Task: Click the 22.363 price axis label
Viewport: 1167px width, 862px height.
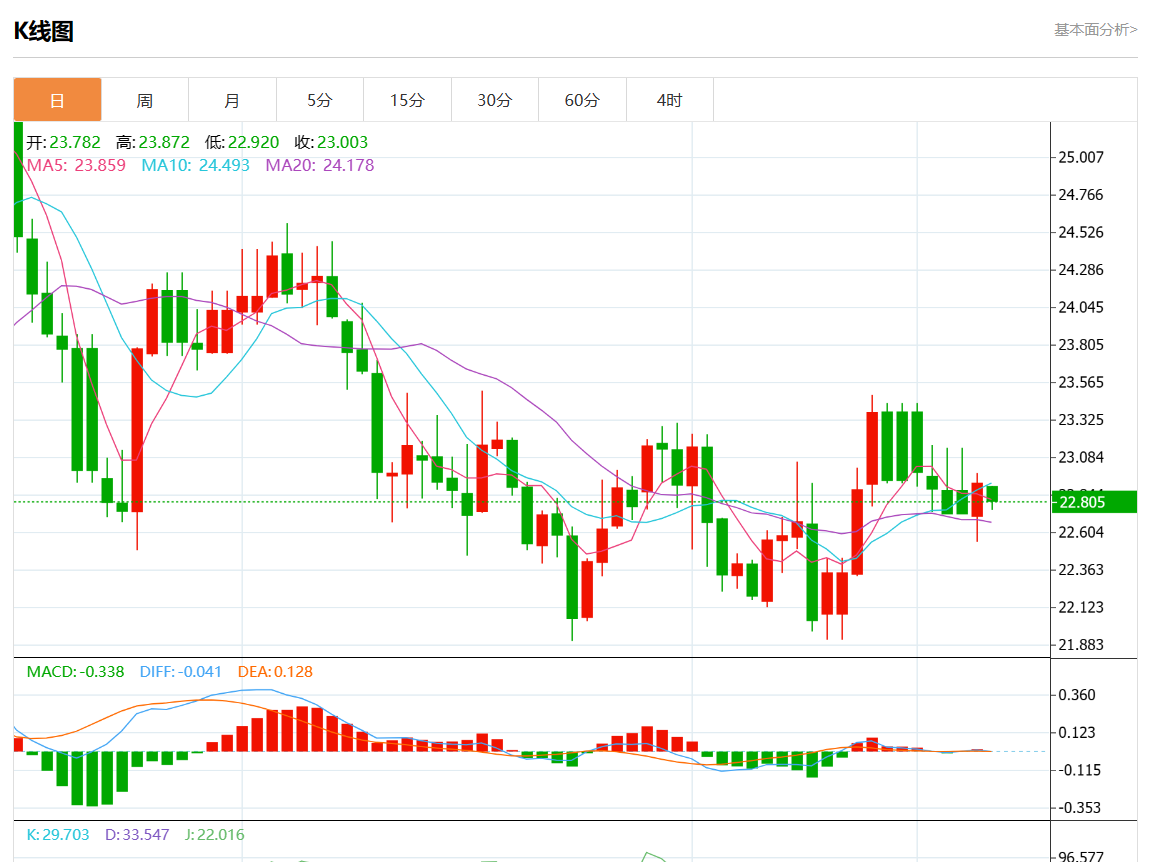Action: pos(1081,569)
